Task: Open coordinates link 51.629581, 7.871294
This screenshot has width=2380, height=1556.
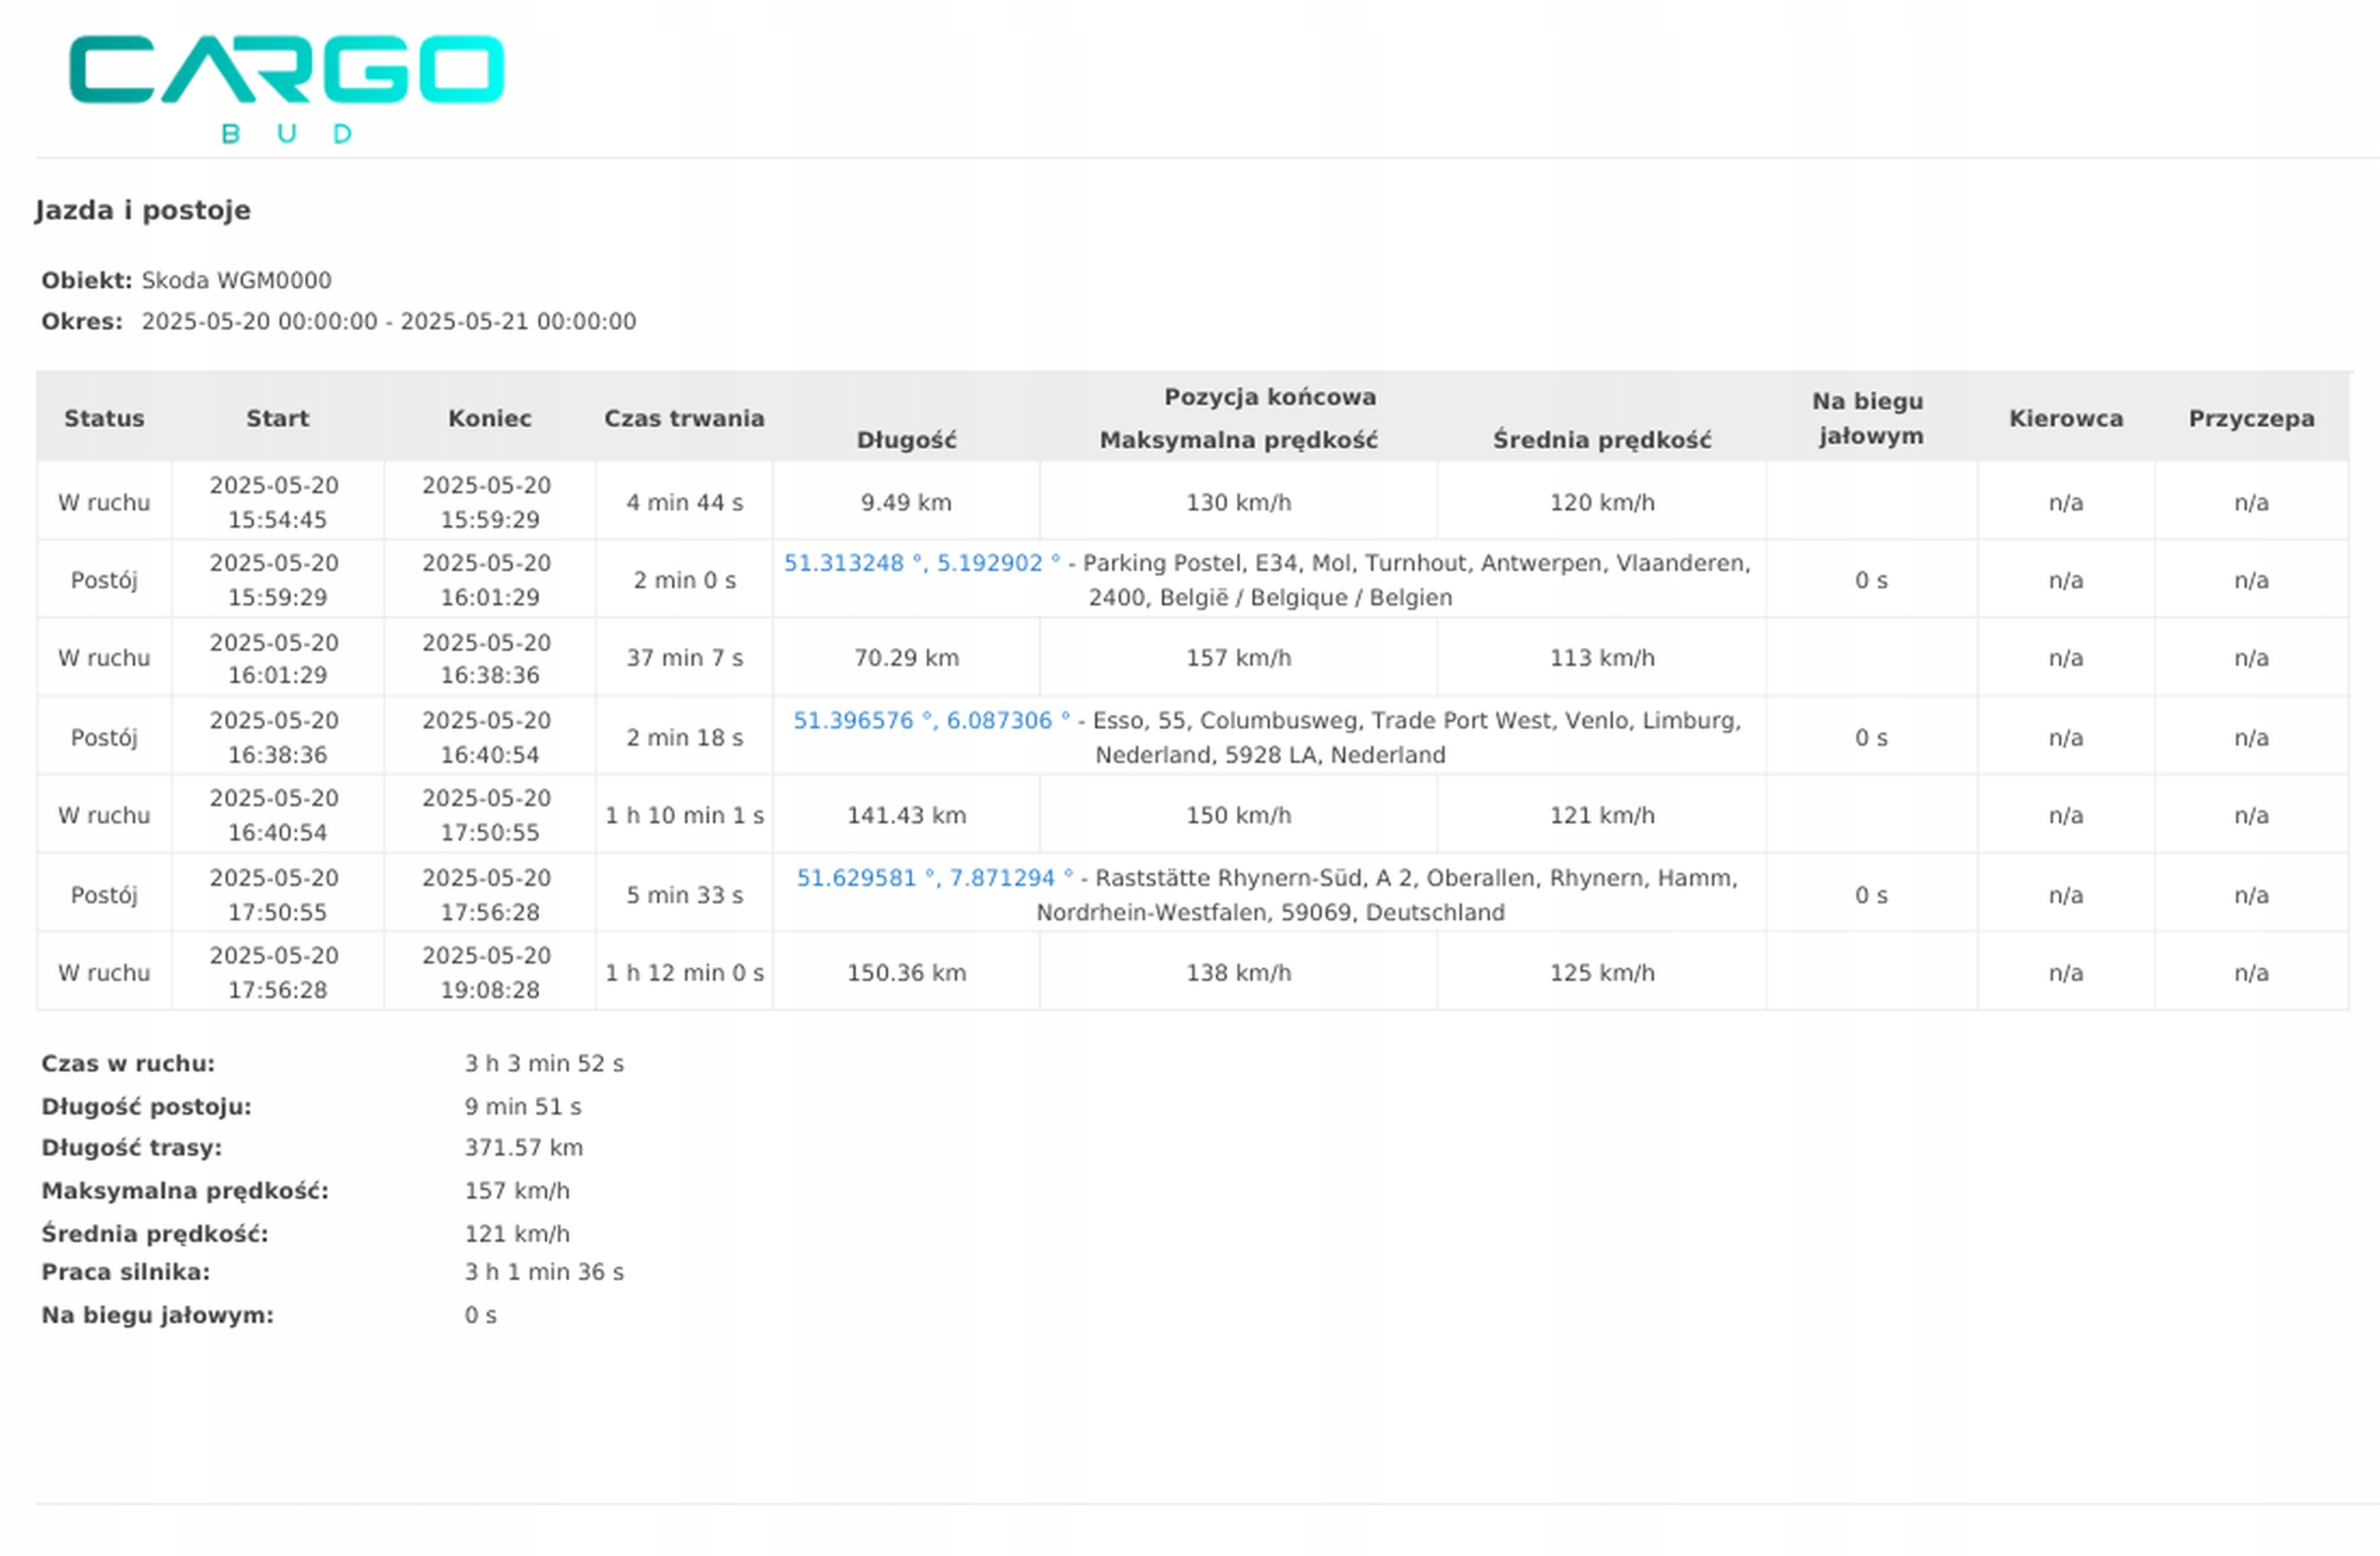Action: coord(933,877)
